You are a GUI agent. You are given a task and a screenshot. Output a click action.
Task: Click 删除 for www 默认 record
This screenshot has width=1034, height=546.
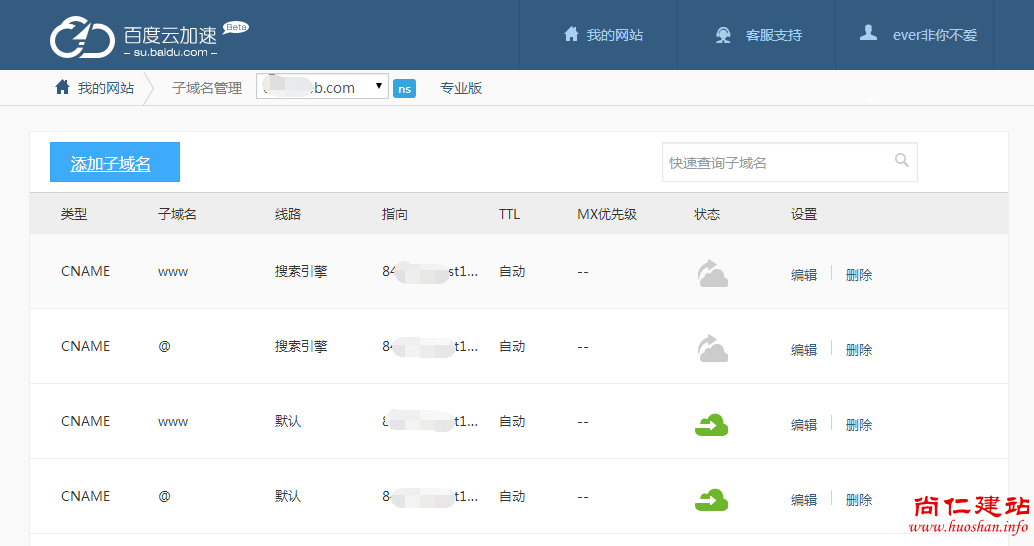(858, 424)
